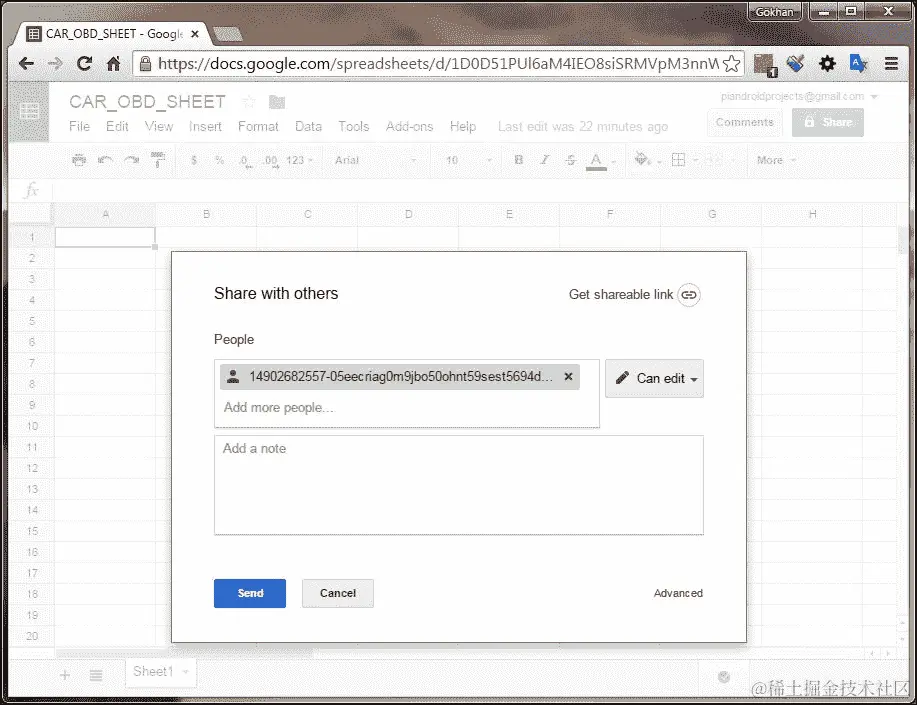917x705 pixels.
Task: Open the Add-ons menu
Action: coord(409,126)
